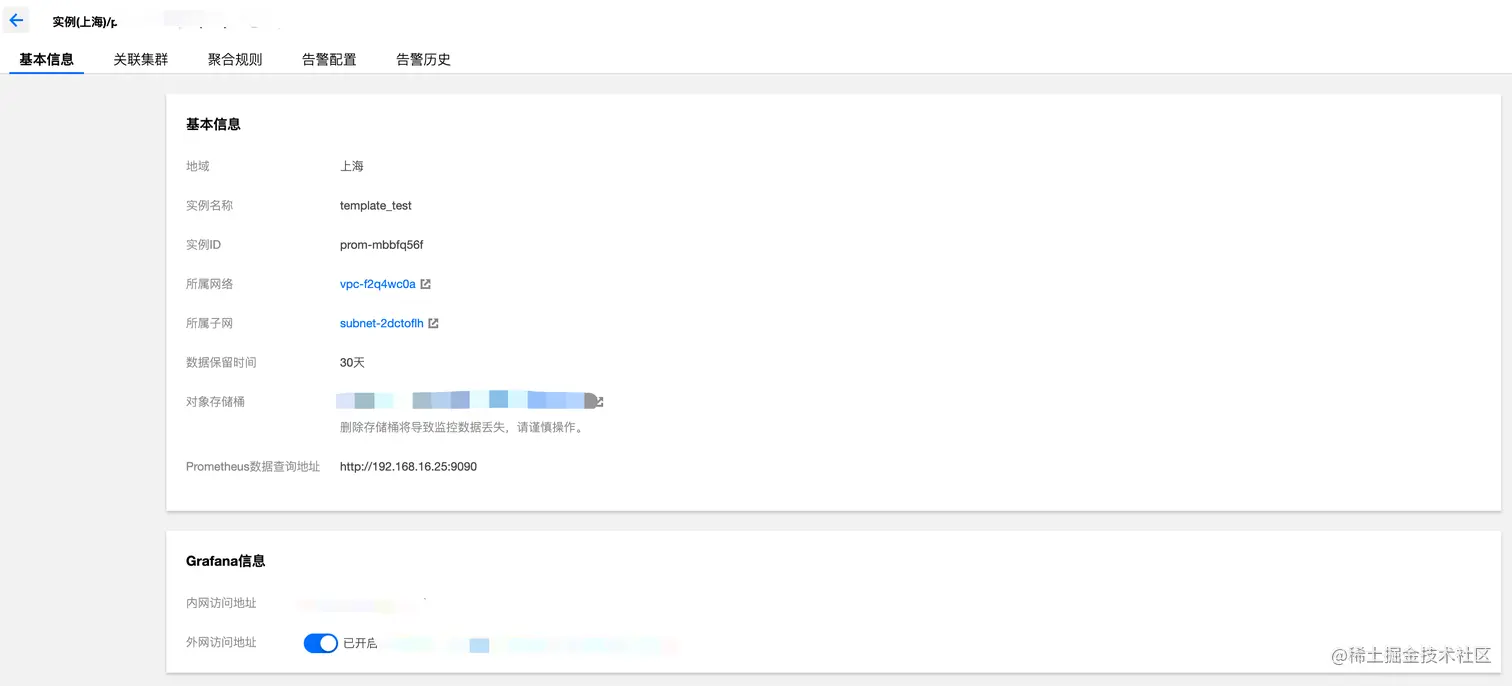Click the Prometheus address http://192.168.16.25:9090

[x=408, y=466]
